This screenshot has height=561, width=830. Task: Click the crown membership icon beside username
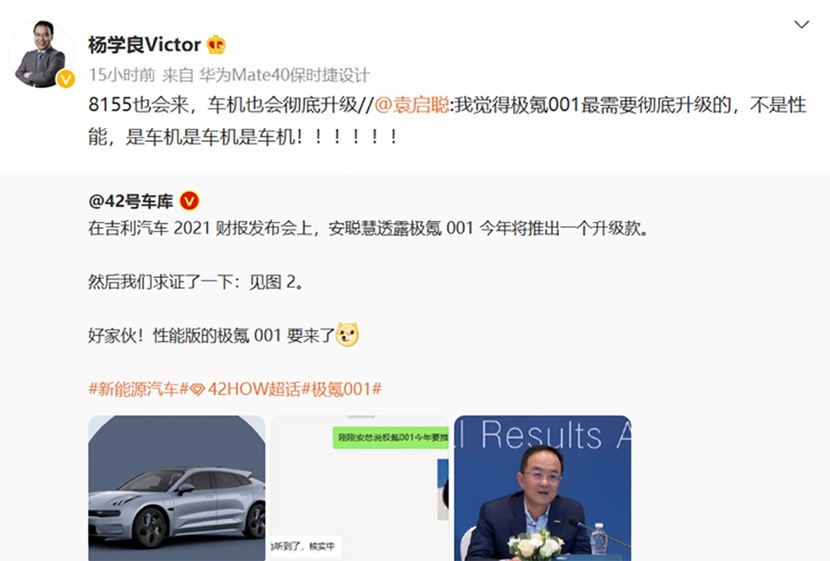pyautogui.click(x=216, y=45)
